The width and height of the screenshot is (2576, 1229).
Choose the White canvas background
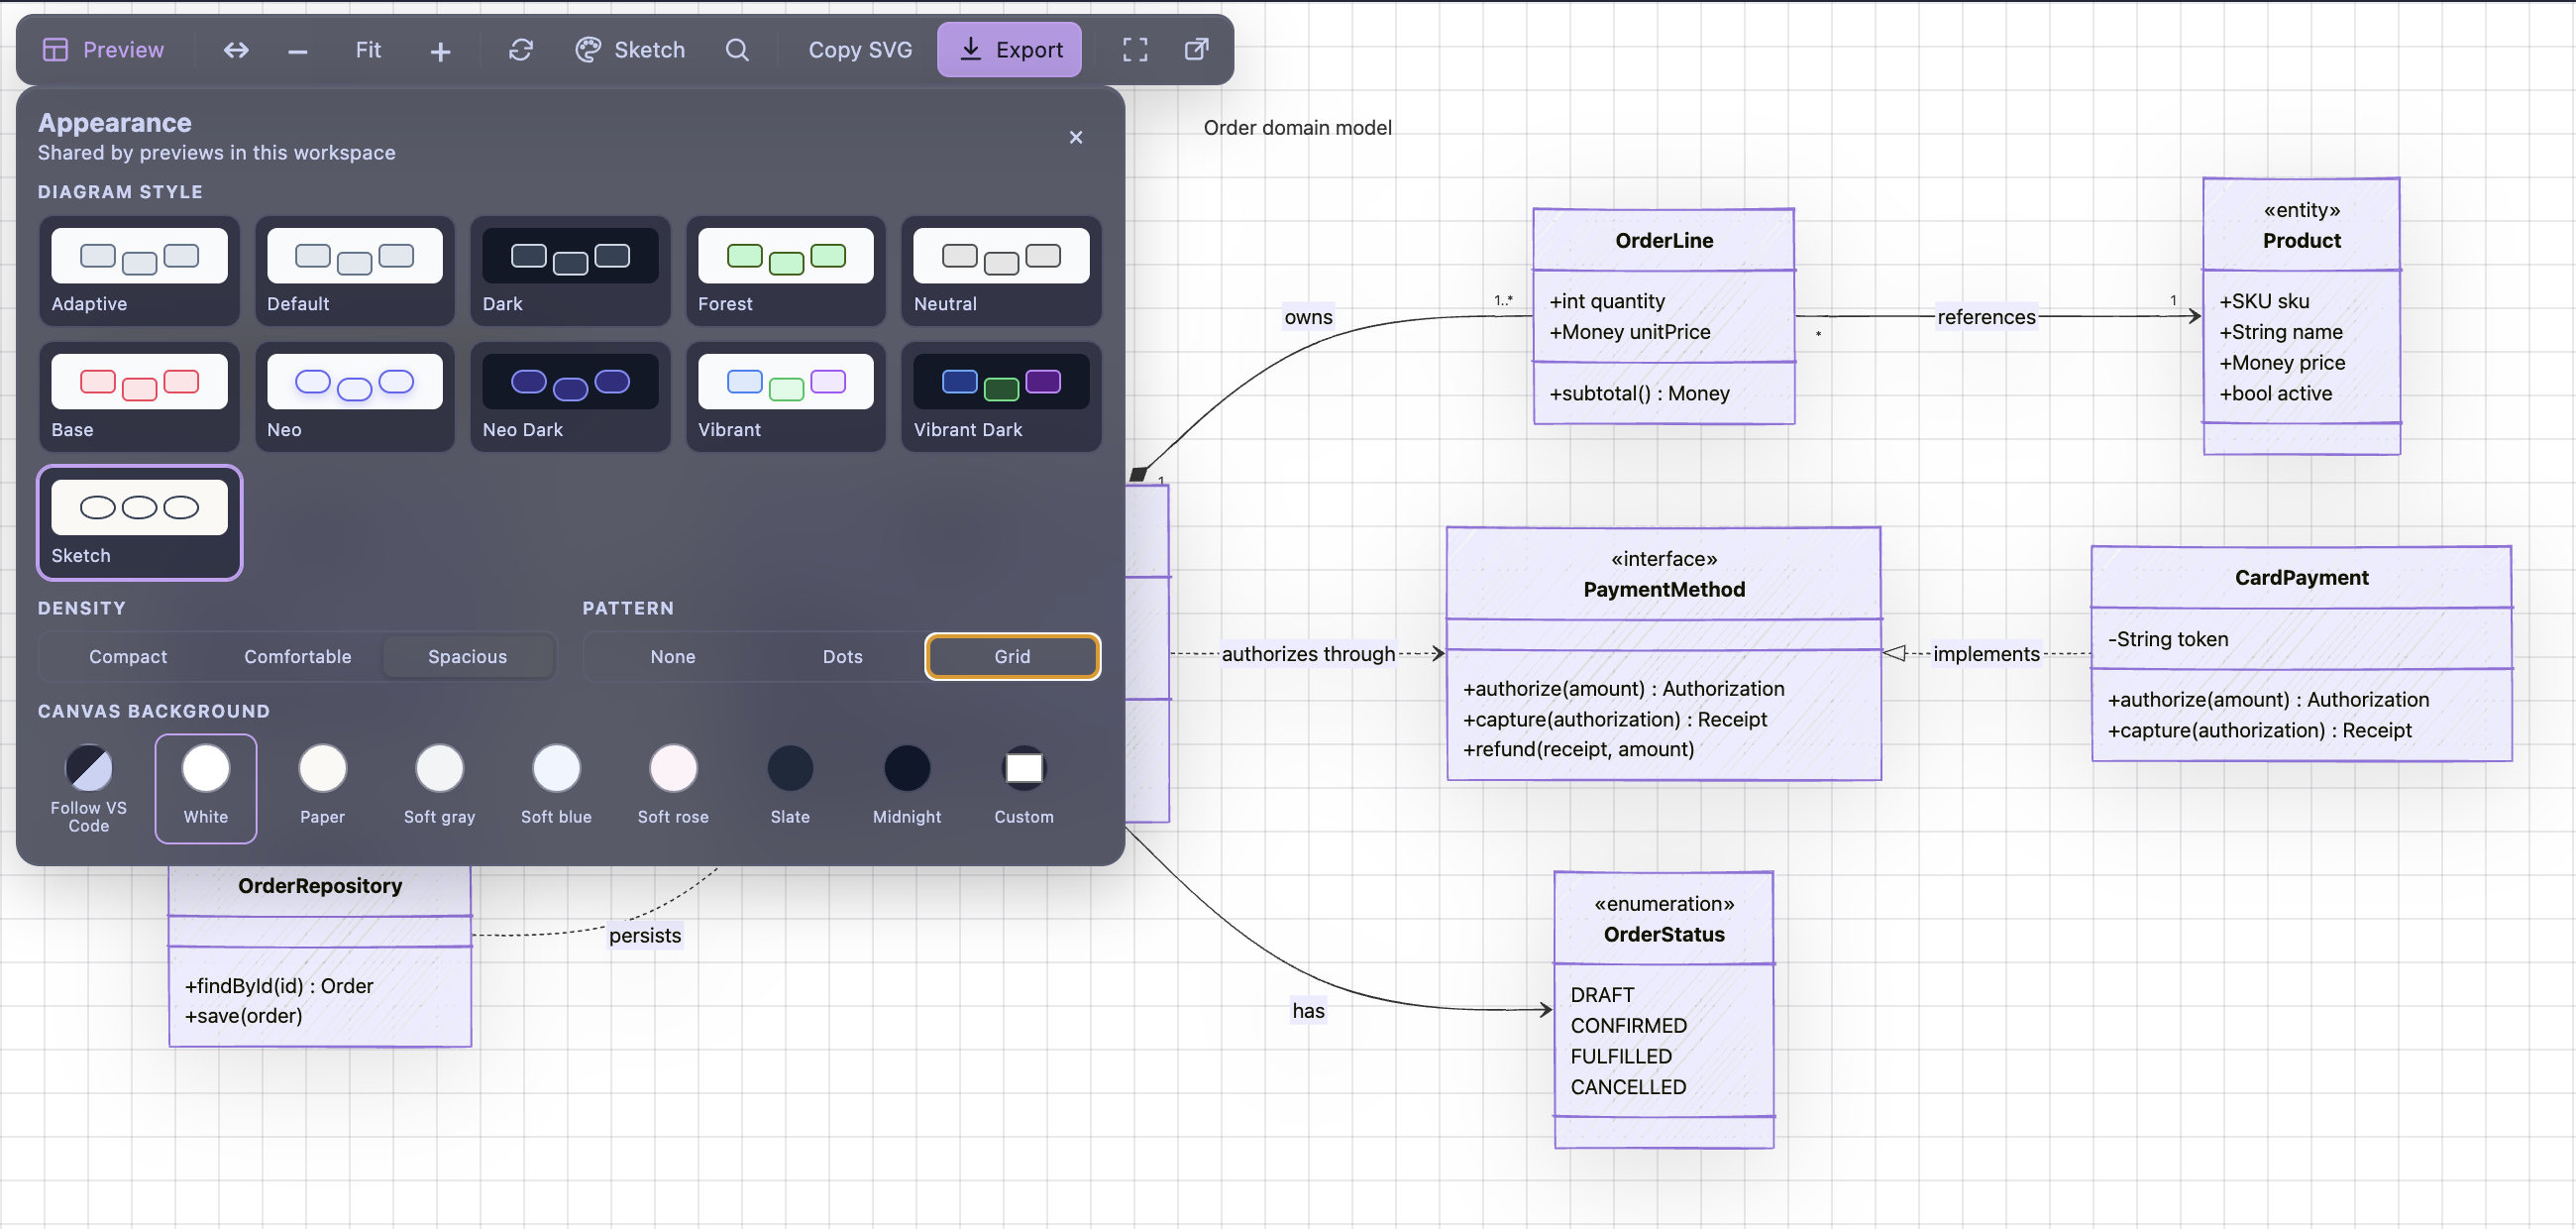(206, 789)
